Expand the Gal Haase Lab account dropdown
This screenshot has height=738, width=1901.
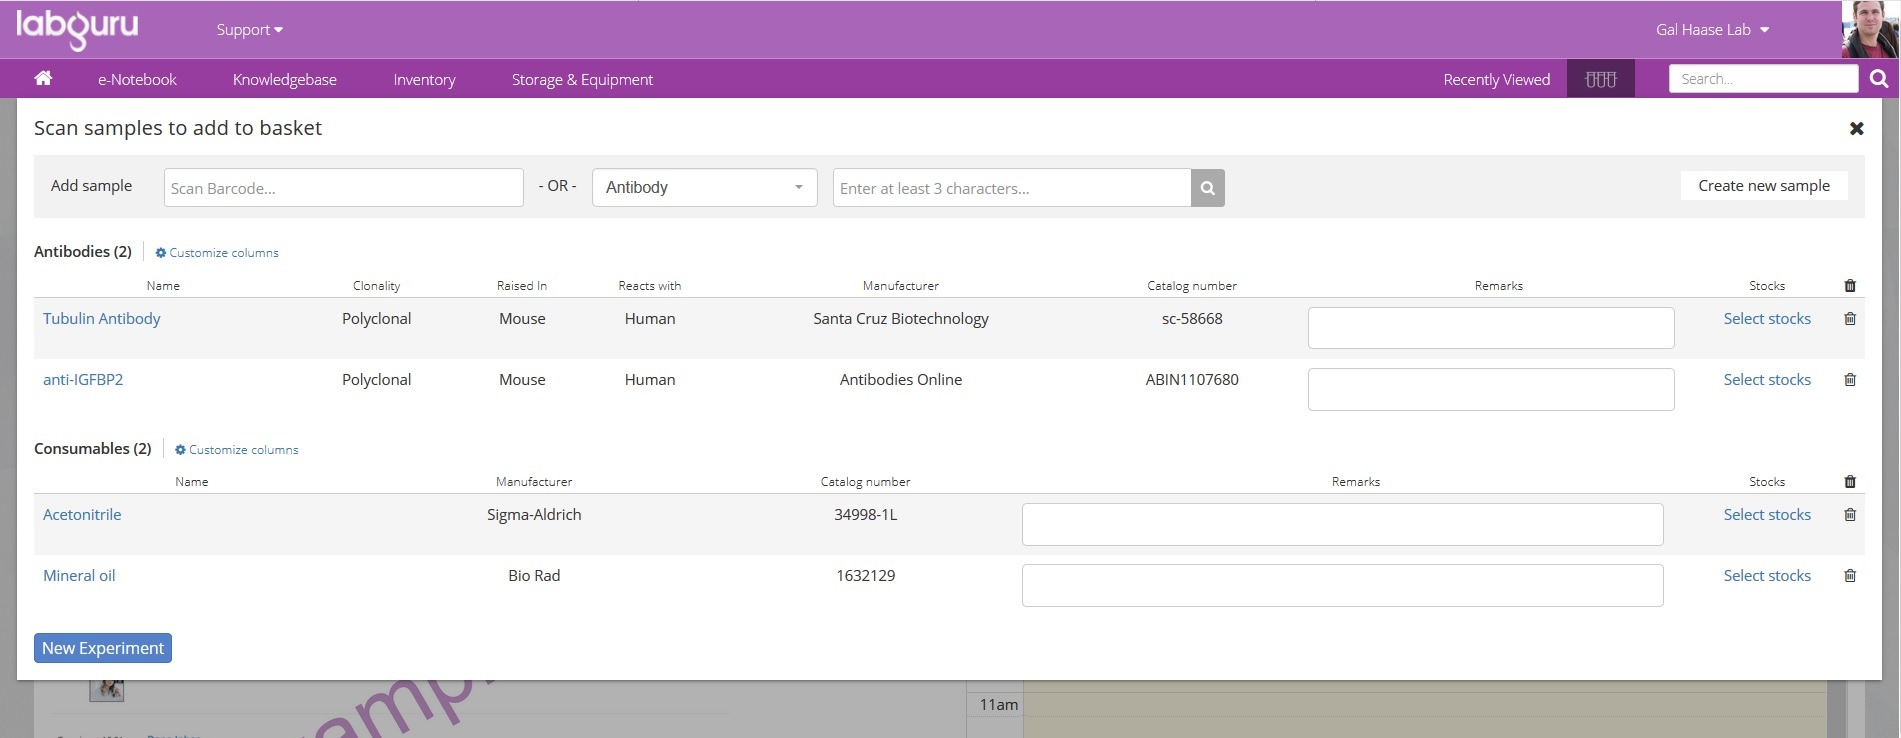click(1712, 30)
